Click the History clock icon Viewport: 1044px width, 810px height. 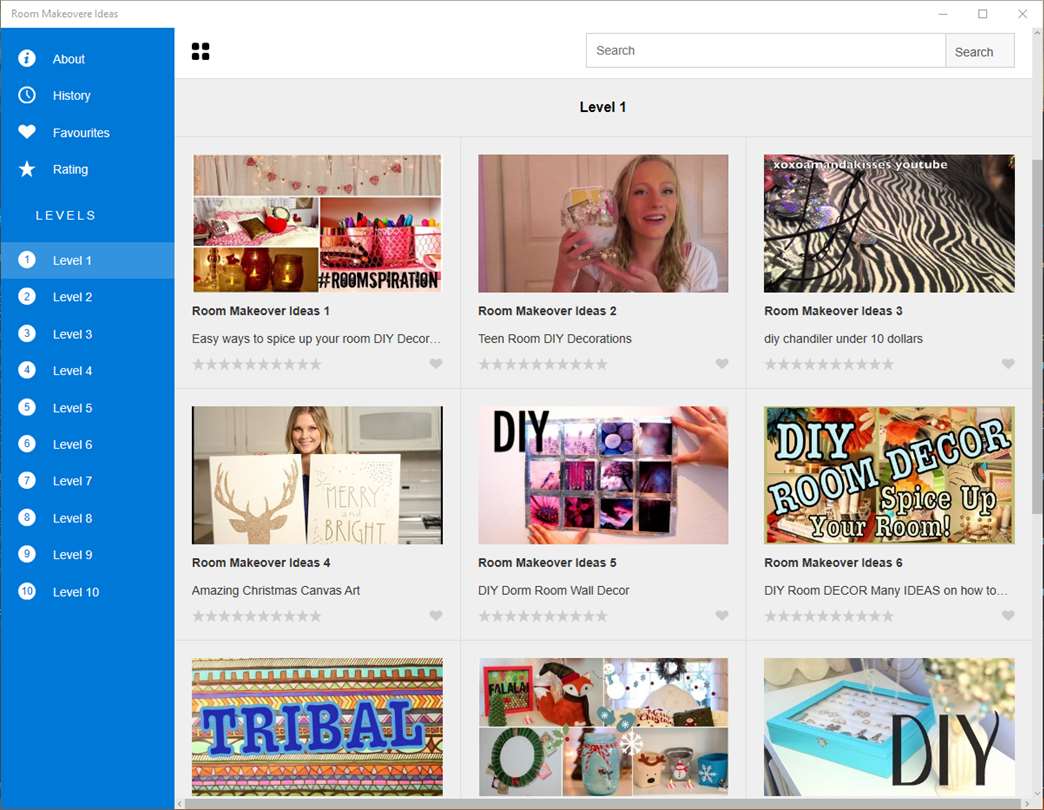coord(27,95)
